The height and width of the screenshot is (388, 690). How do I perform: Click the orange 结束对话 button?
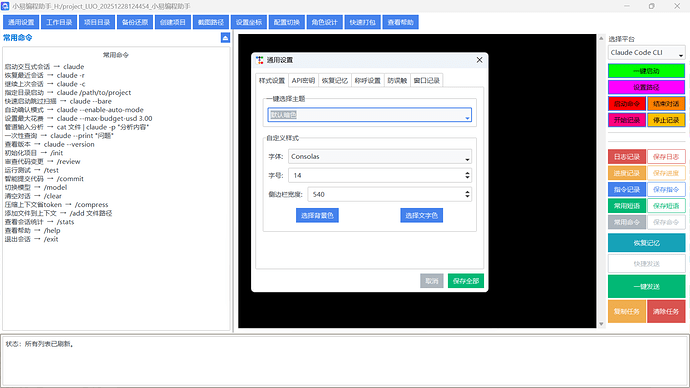666,104
